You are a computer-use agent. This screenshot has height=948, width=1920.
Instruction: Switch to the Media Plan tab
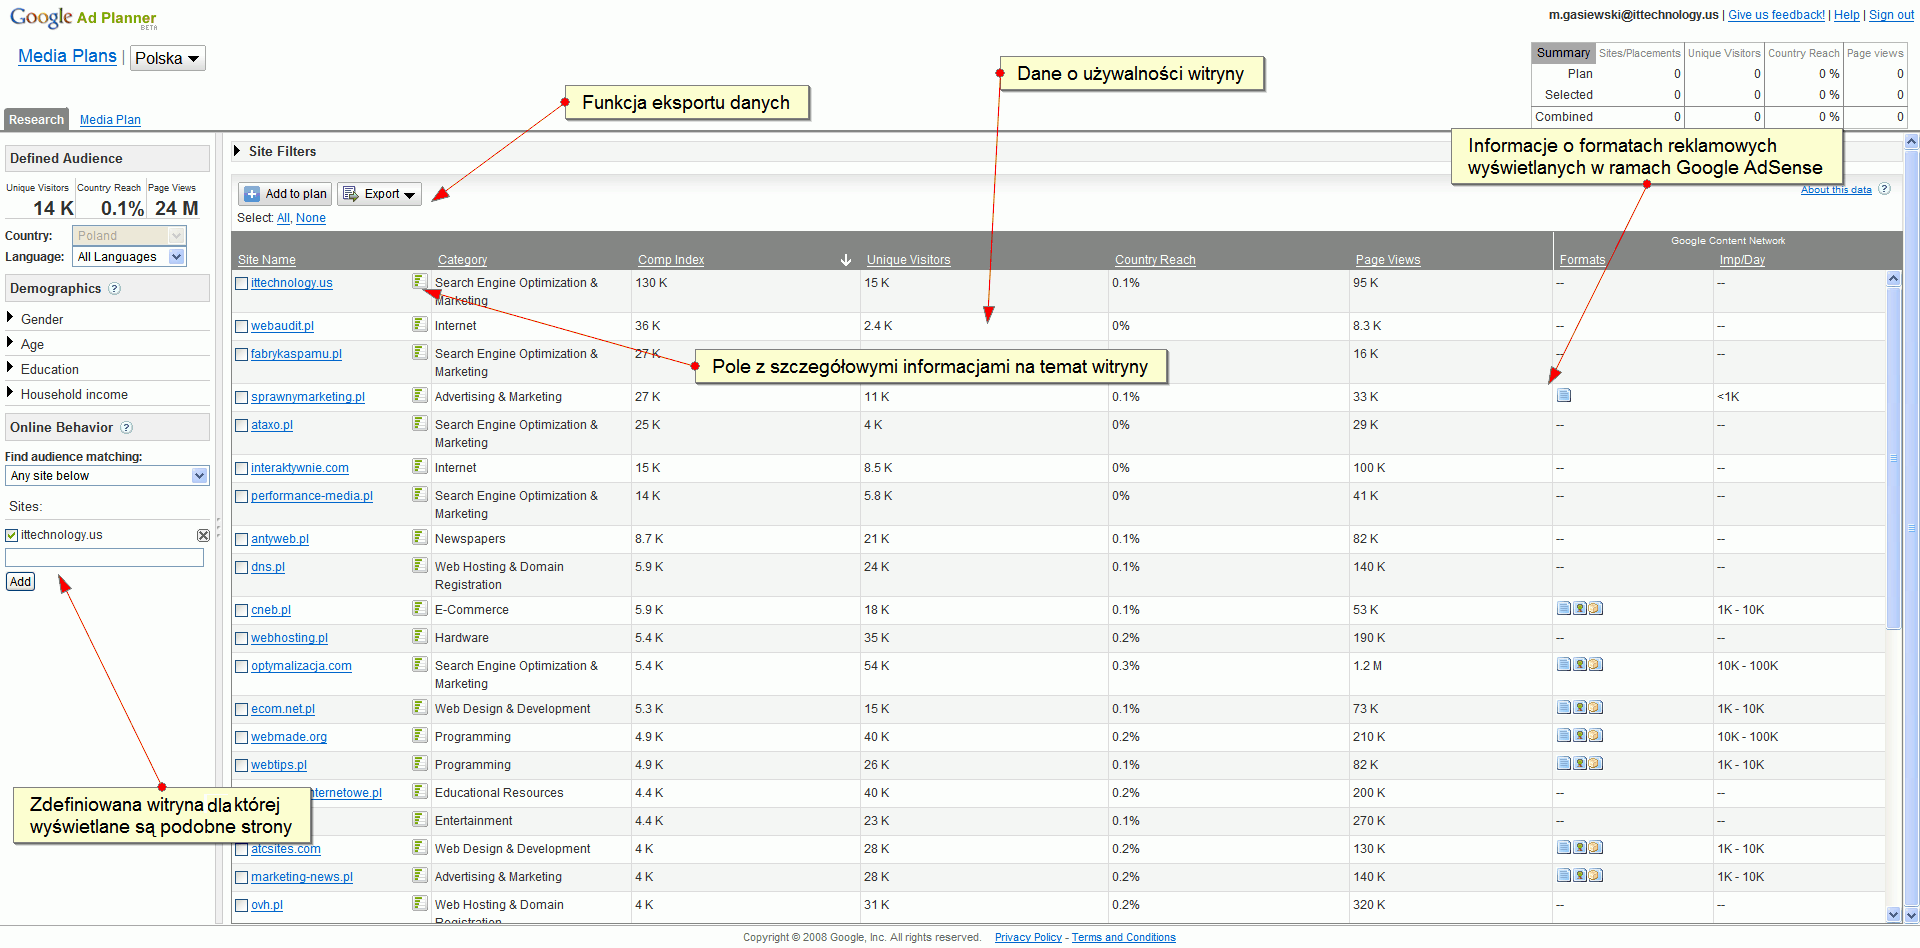point(110,120)
